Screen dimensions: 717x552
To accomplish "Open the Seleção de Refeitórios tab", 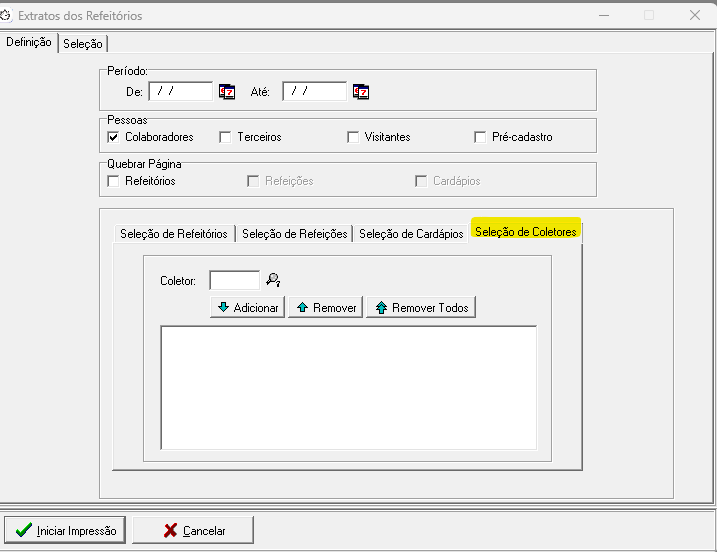I will (x=174, y=233).
